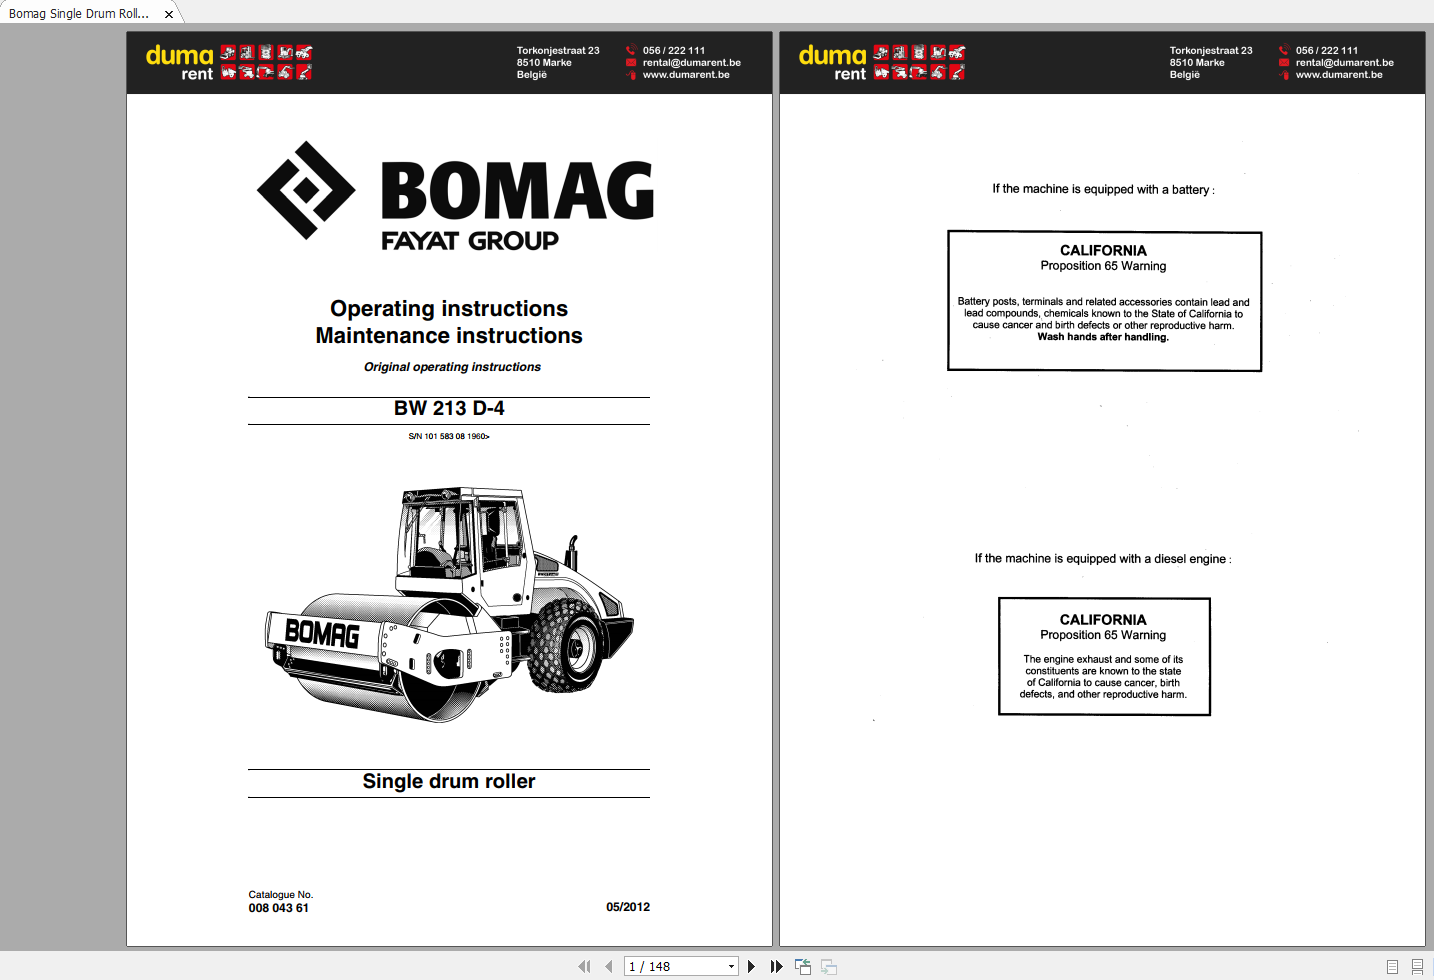
Task: Click the duma rent logo on left page
Action: 229,62
